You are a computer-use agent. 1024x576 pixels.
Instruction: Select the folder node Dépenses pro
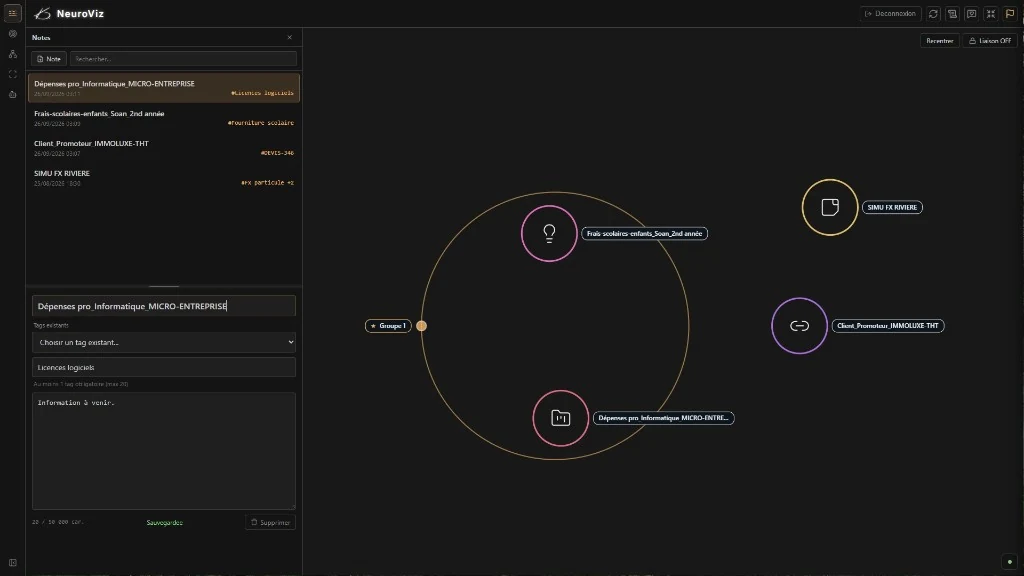click(560, 418)
